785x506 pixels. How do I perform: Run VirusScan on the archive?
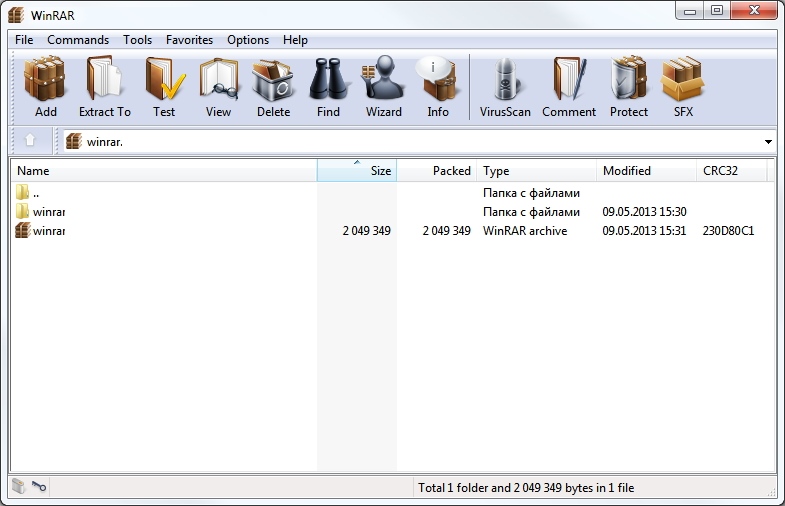[505, 87]
